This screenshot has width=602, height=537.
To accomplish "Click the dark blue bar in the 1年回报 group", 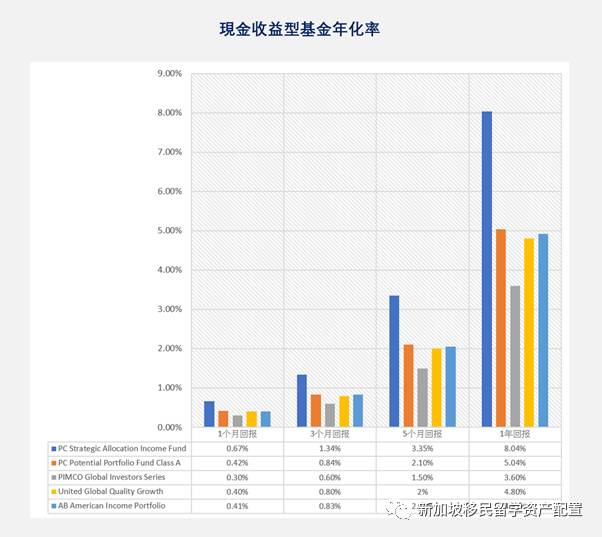I will [x=487, y=269].
